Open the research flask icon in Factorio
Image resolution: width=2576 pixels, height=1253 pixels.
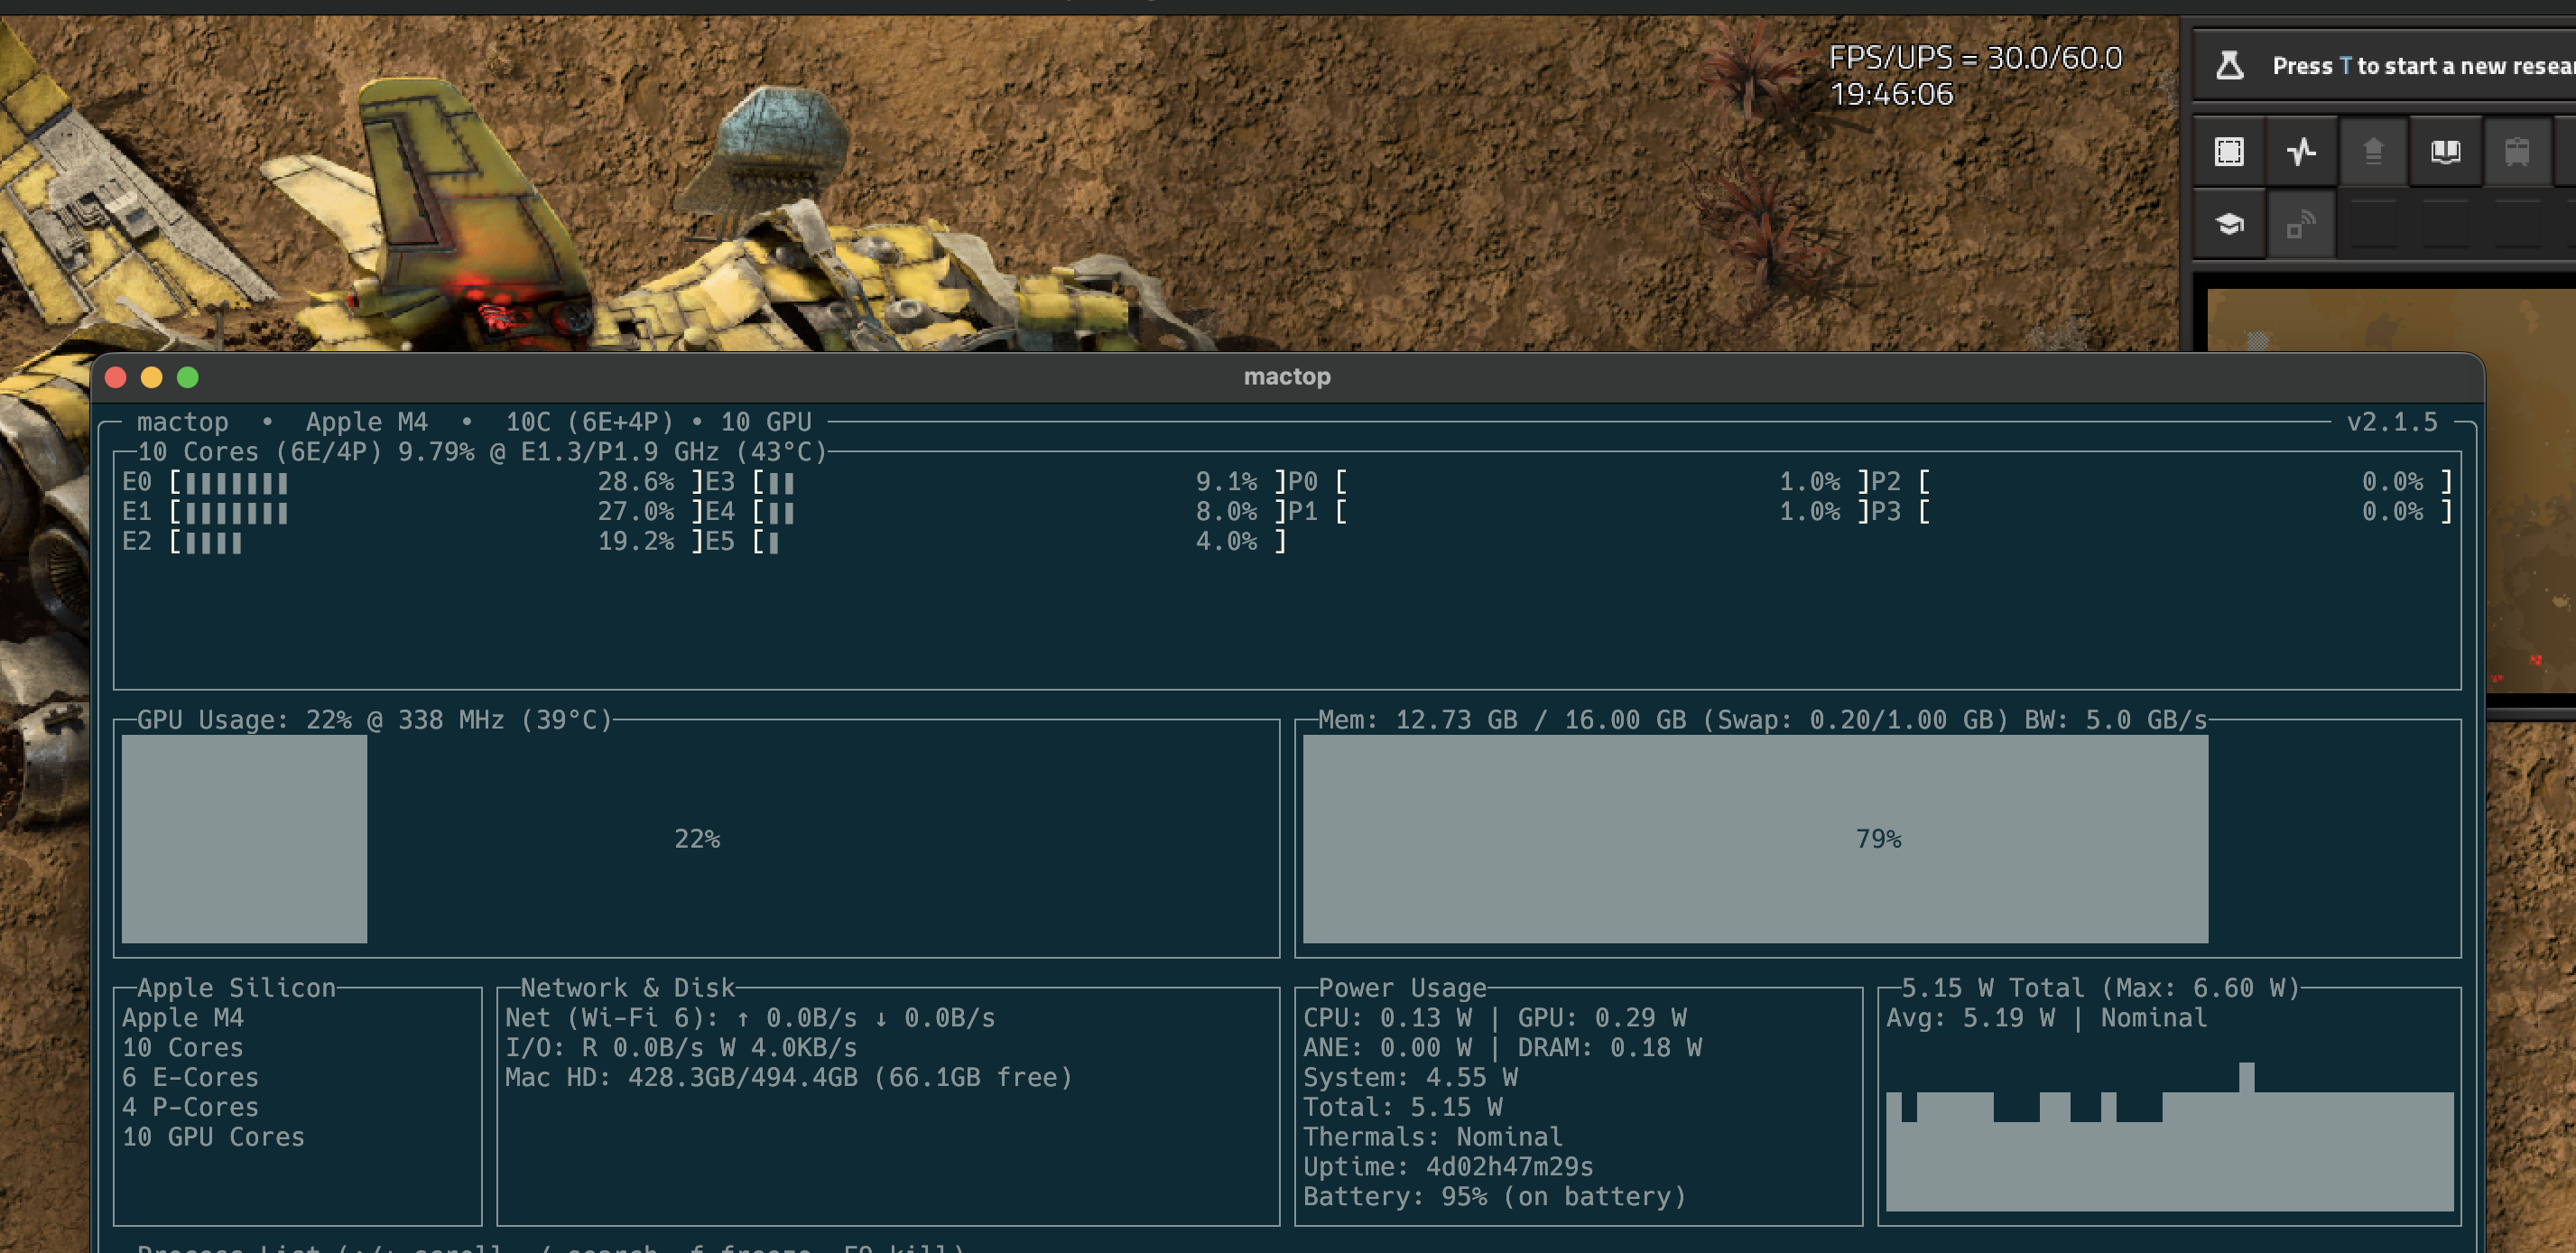point(2229,66)
